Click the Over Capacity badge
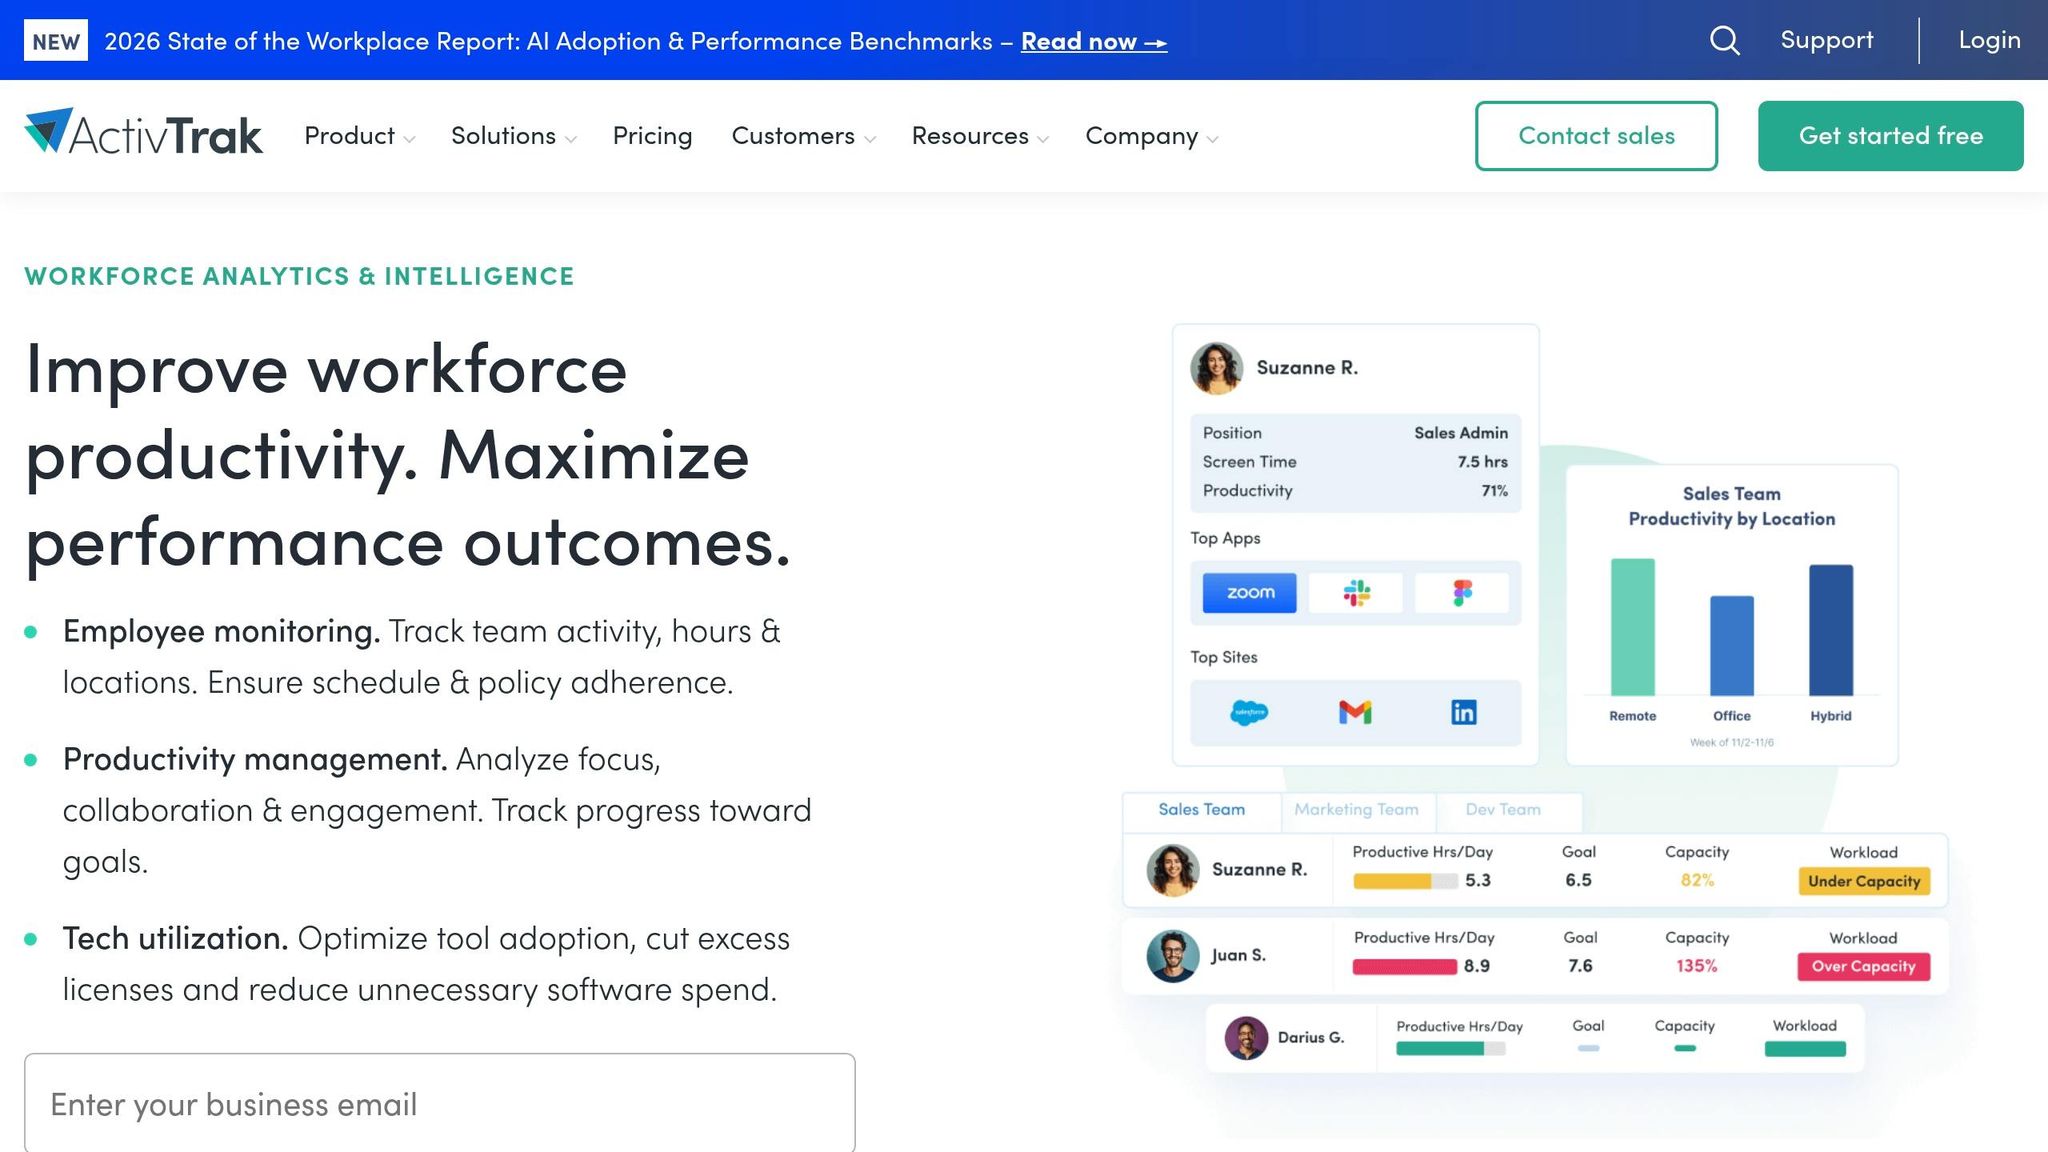The height and width of the screenshot is (1152, 2048). click(1863, 966)
